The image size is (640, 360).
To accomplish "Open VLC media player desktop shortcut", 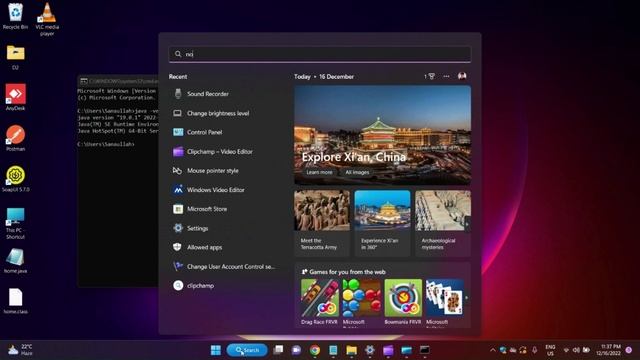I will [47, 19].
